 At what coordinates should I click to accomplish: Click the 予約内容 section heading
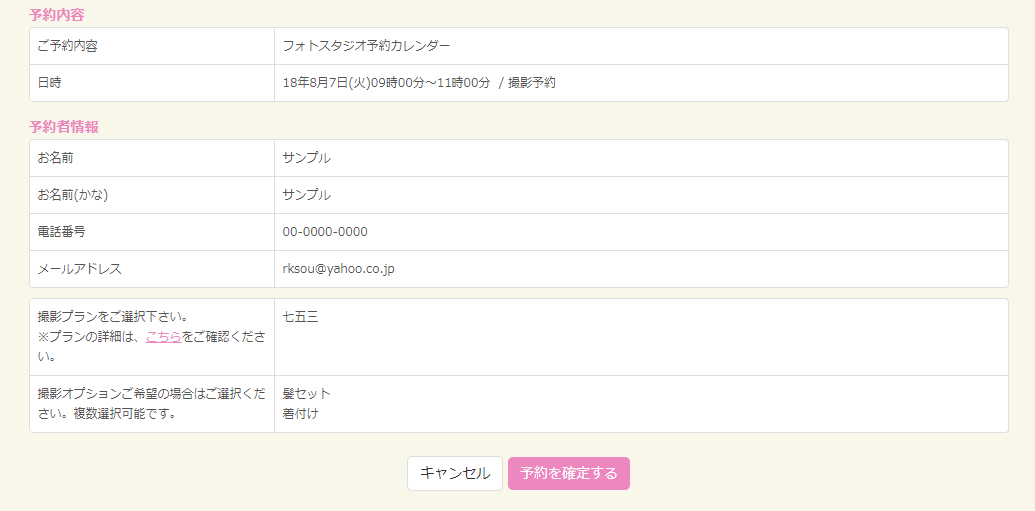[x=57, y=15]
